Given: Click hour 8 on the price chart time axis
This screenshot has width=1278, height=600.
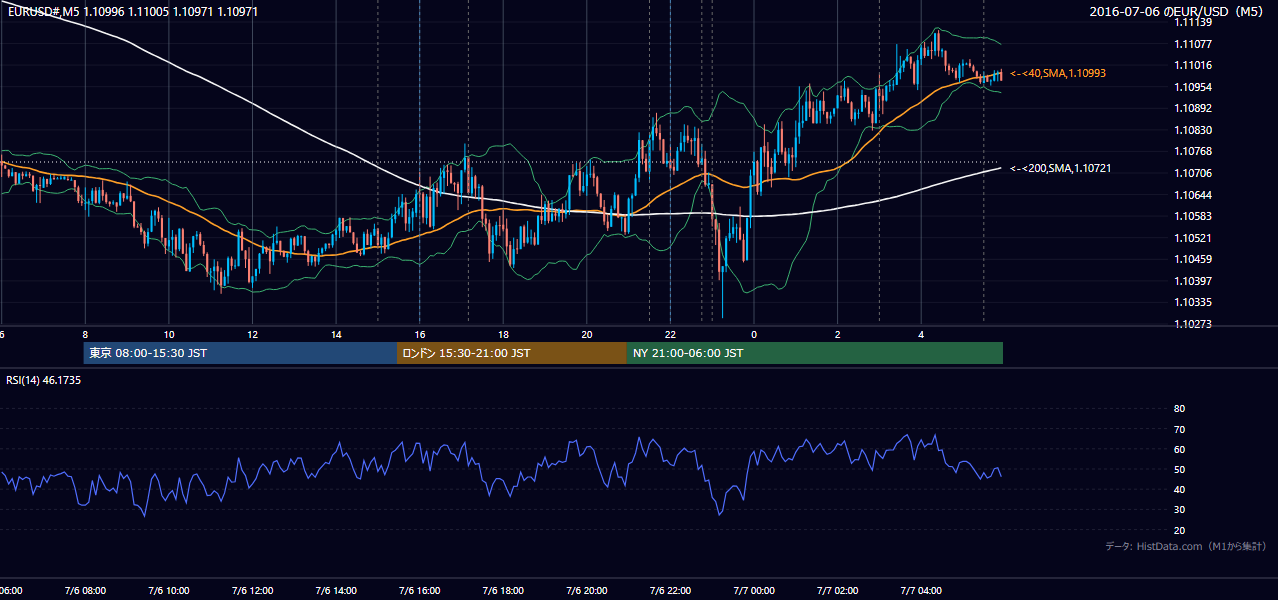Looking at the screenshot, I should pos(85,335).
